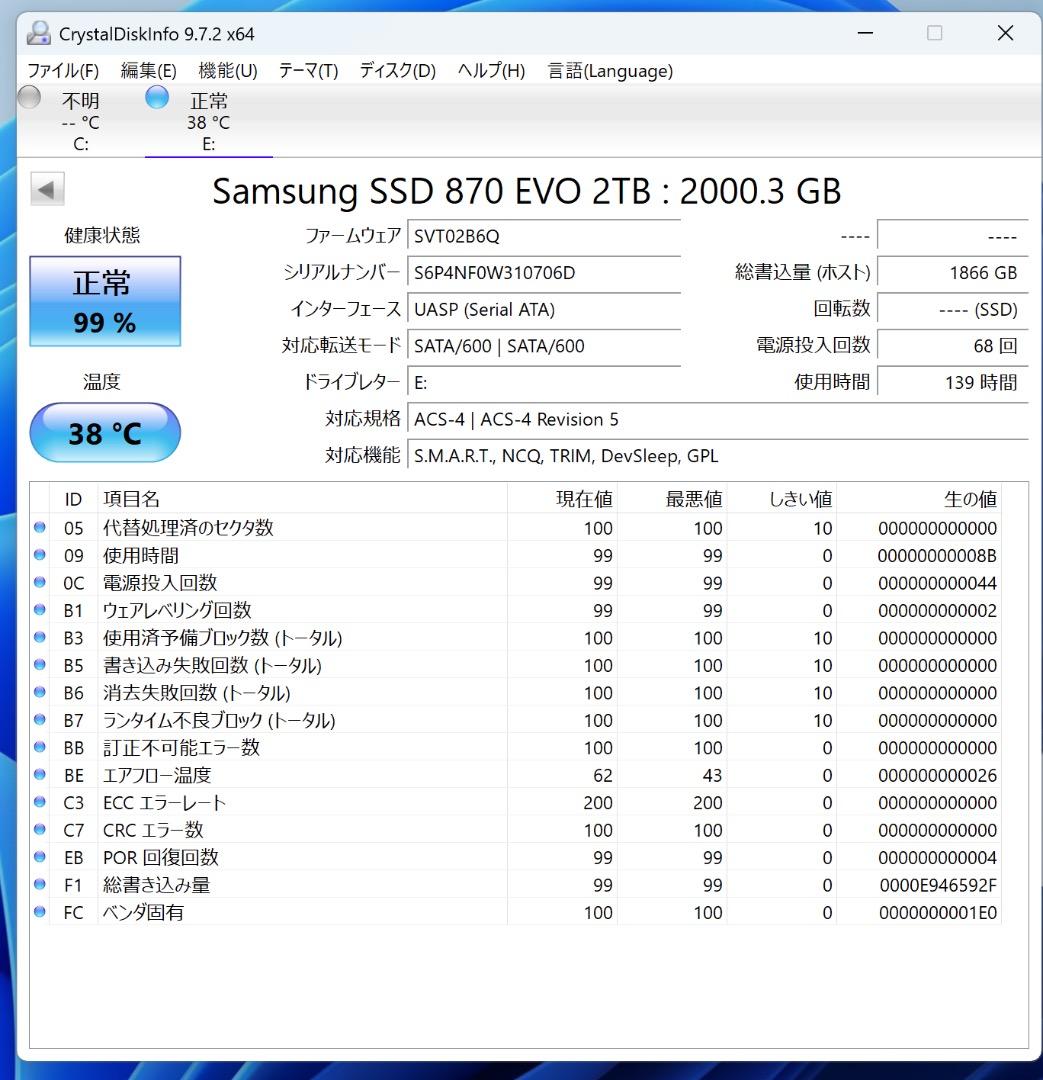
Task: Open the 言語(Language) menu
Action: click(x=610, y=71)
